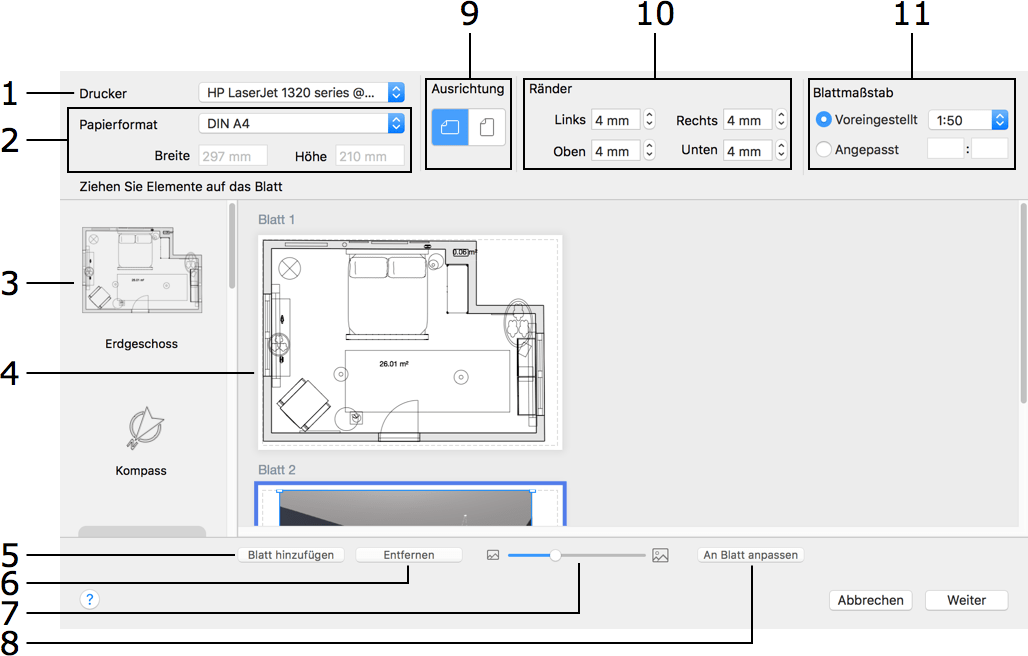
Task: Select the Blatt 1 sheet preview
Action: 410,342
